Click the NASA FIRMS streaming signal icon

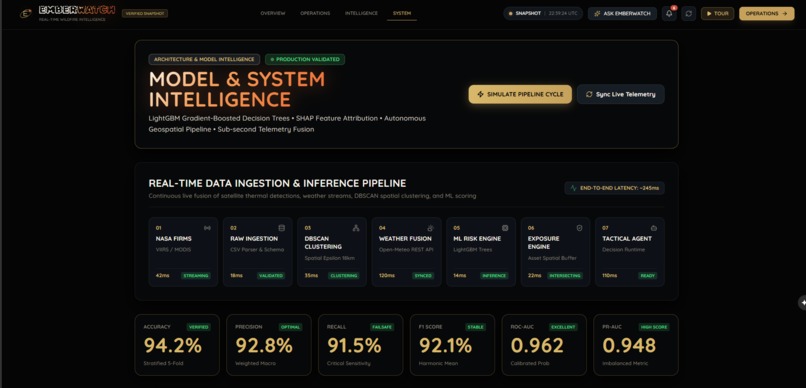pyautogui.click(x=207, y=228)
